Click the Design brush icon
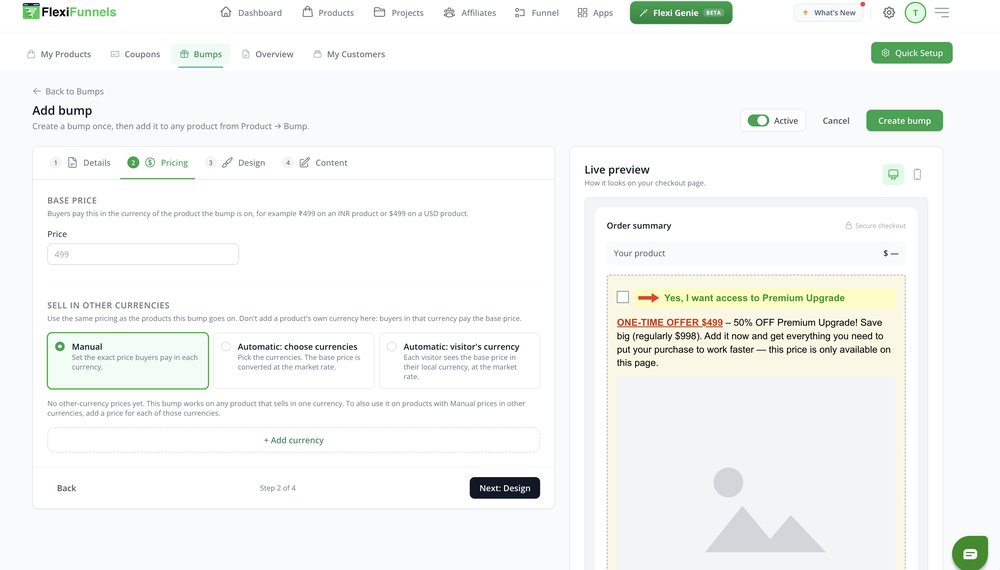 point(227,163)
